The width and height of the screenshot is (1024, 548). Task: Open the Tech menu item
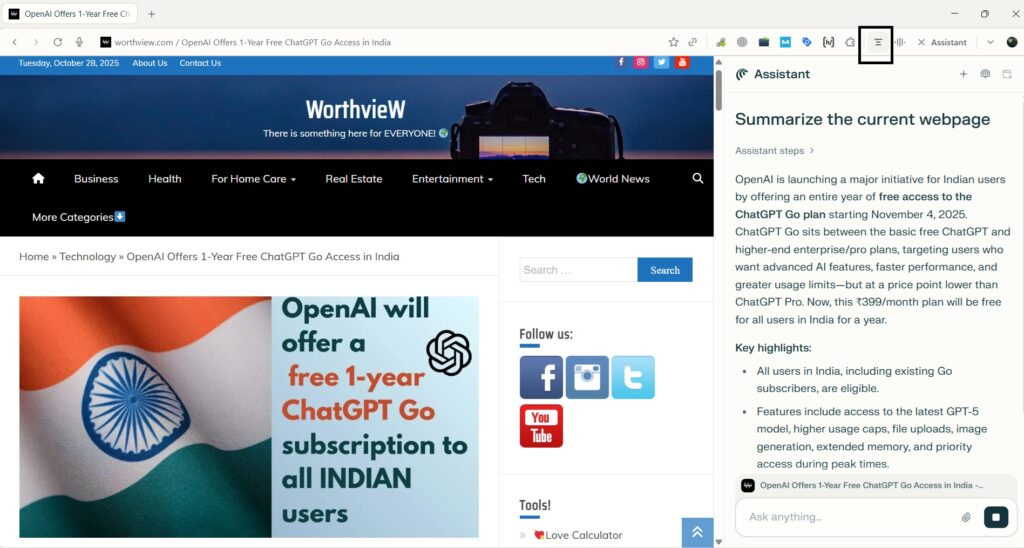(x=534, y=178)
